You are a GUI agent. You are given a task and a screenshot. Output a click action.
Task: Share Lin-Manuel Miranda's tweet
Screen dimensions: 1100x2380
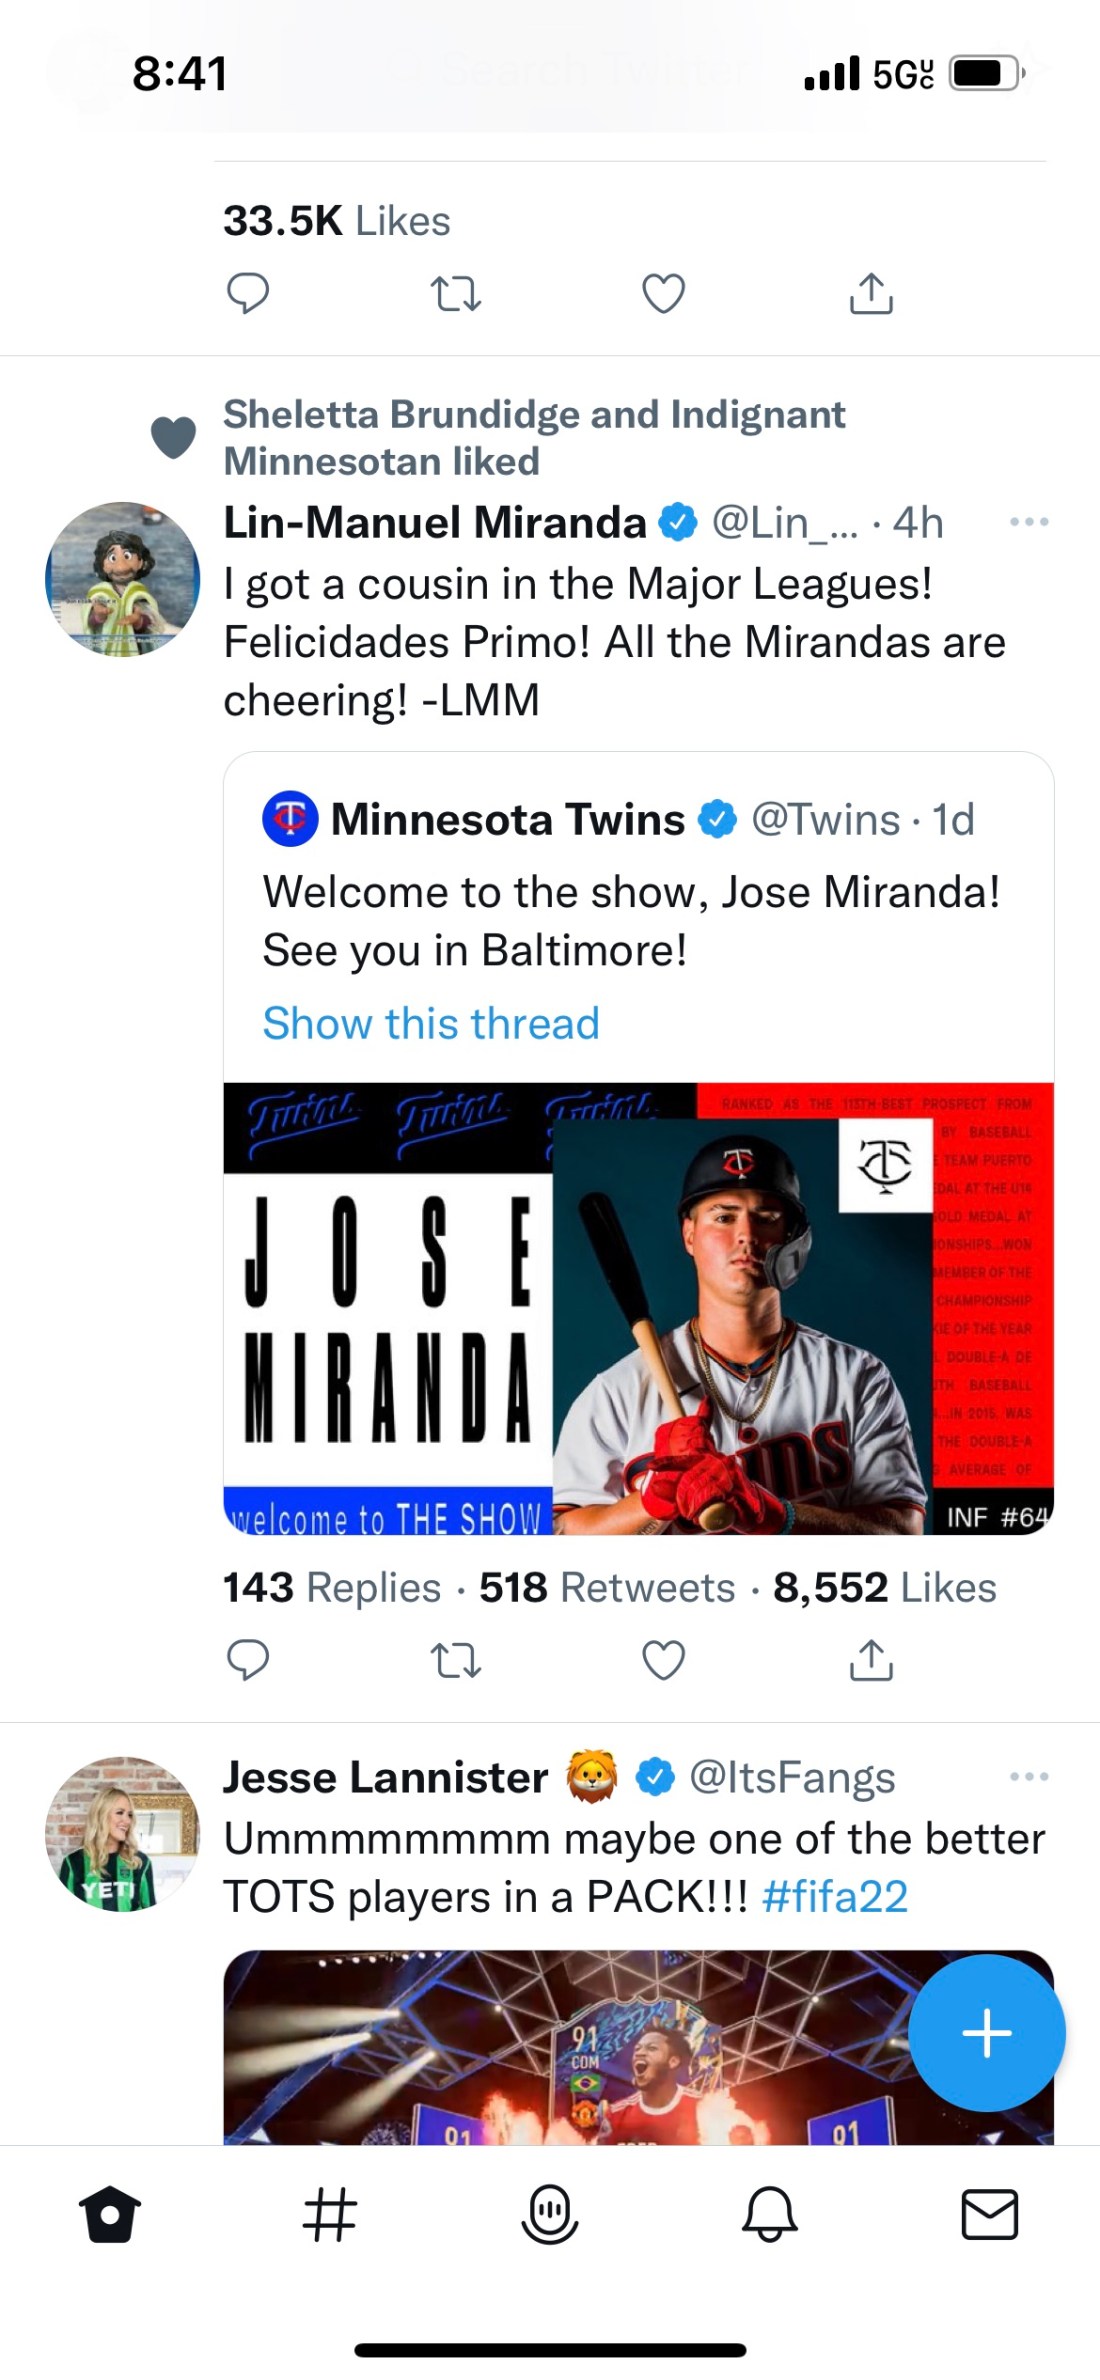(x=871, y=1660)
